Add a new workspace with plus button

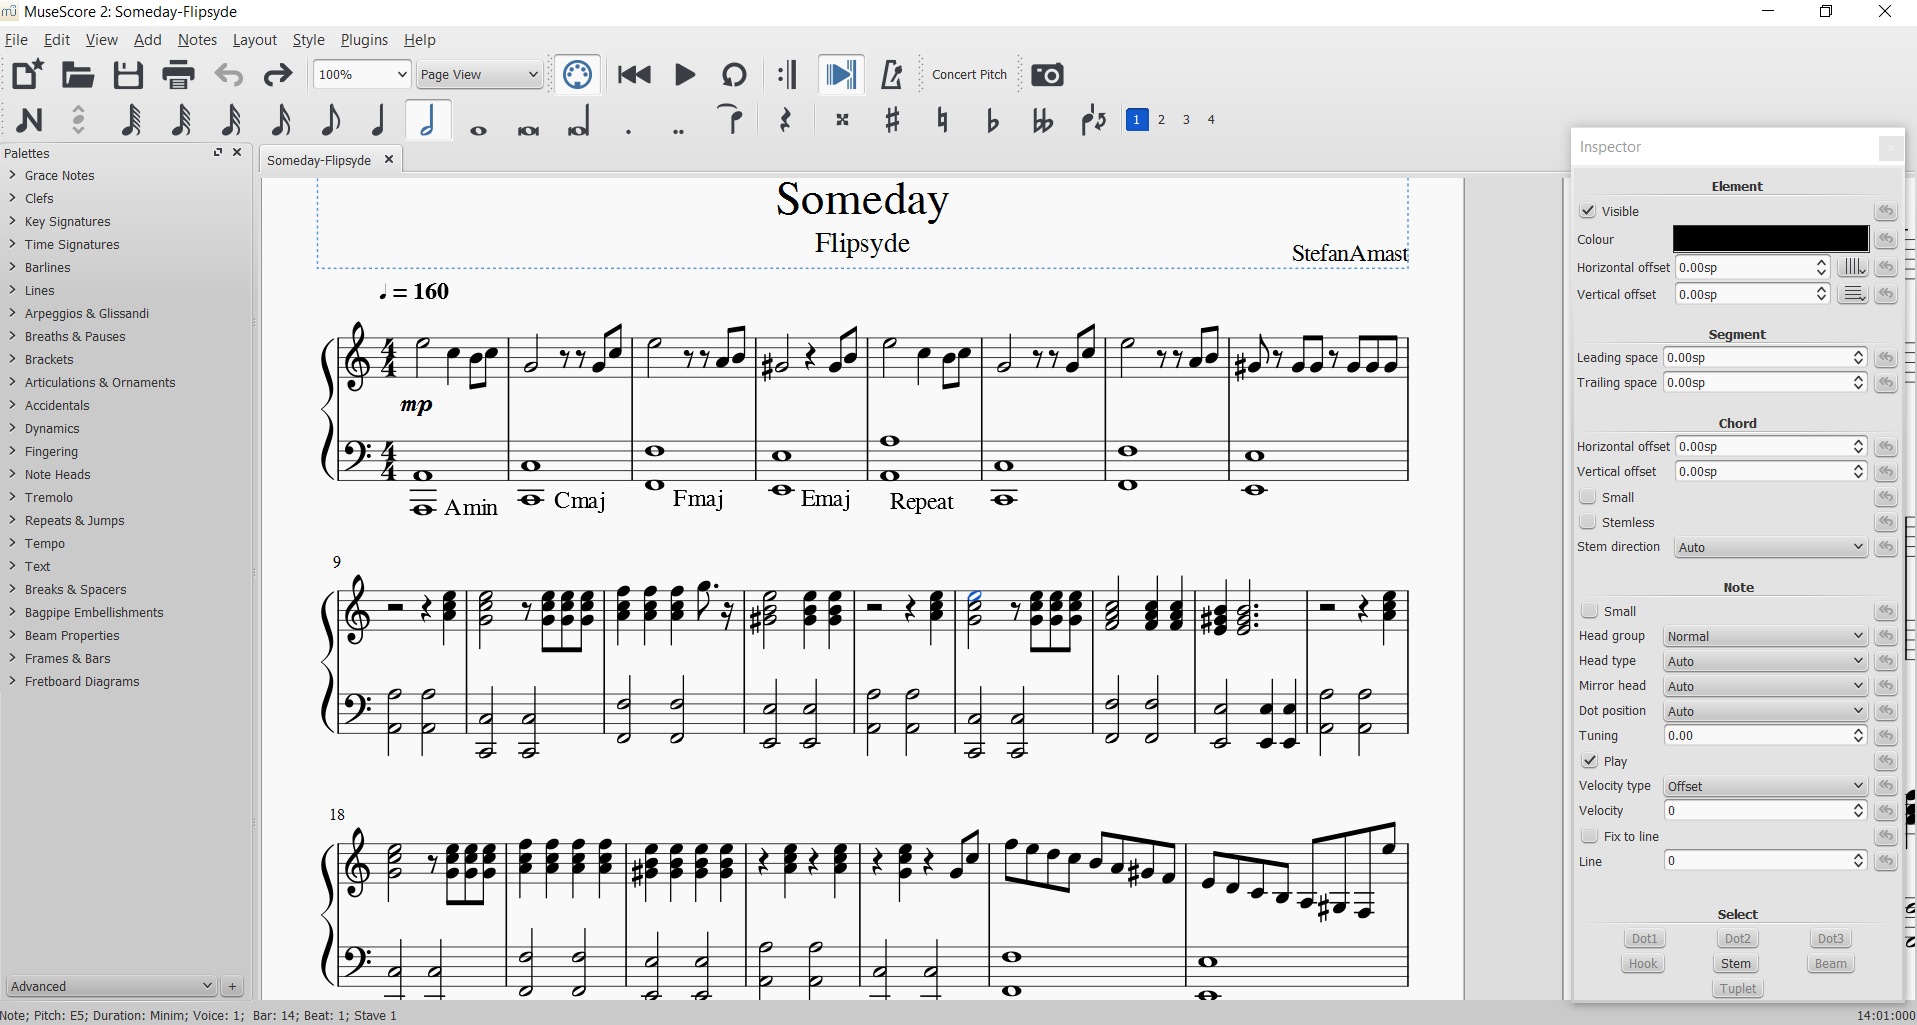[232, 986]
